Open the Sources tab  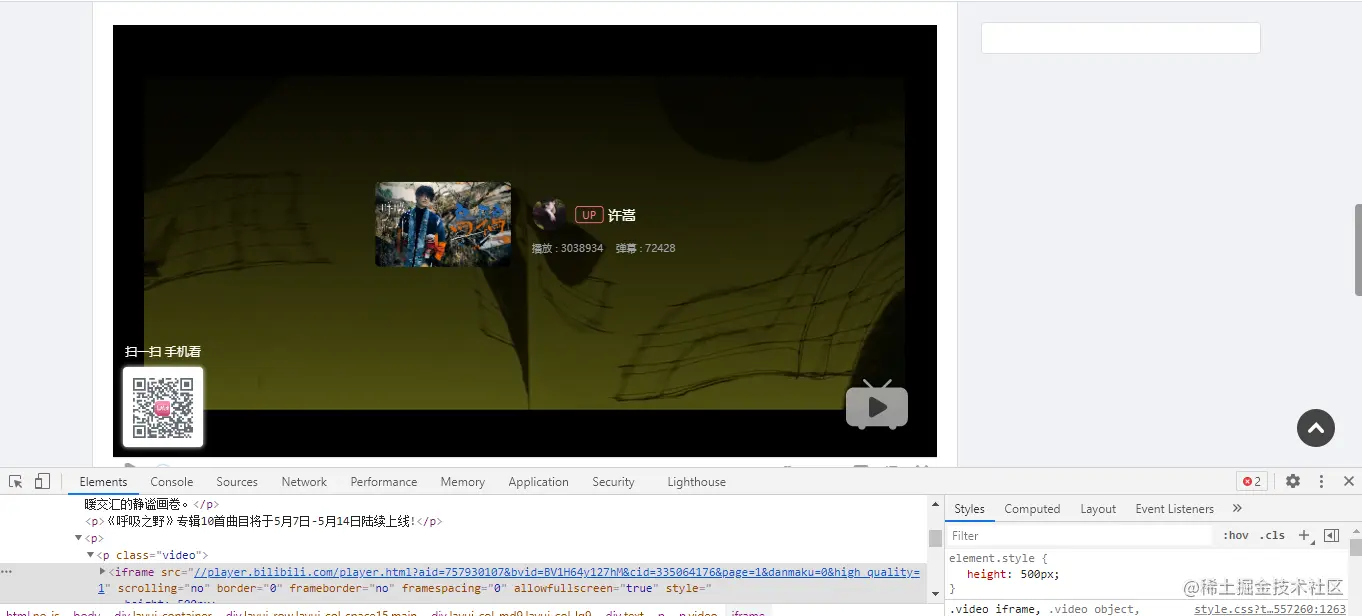pyautogui.click(x=237, y=481)
